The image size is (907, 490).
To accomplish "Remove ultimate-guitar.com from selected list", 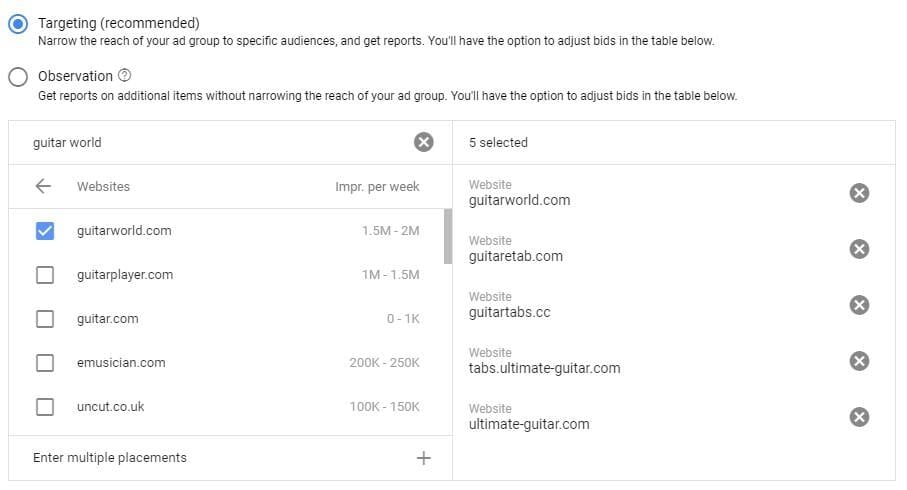I will click(858, 417).
